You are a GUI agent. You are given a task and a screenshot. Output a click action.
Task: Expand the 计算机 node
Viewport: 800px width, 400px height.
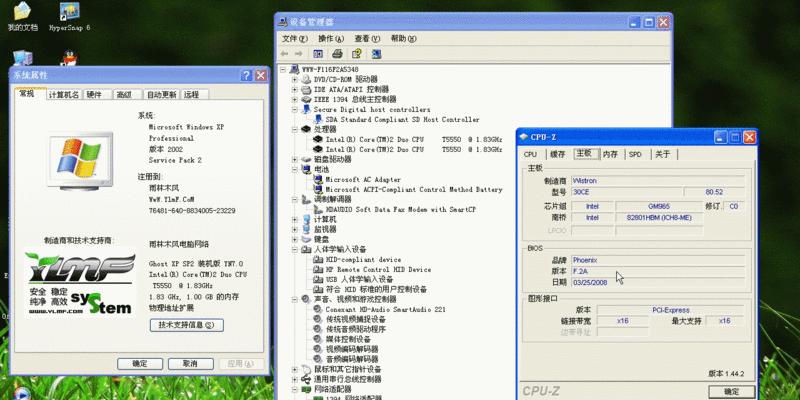coord(294,219)
